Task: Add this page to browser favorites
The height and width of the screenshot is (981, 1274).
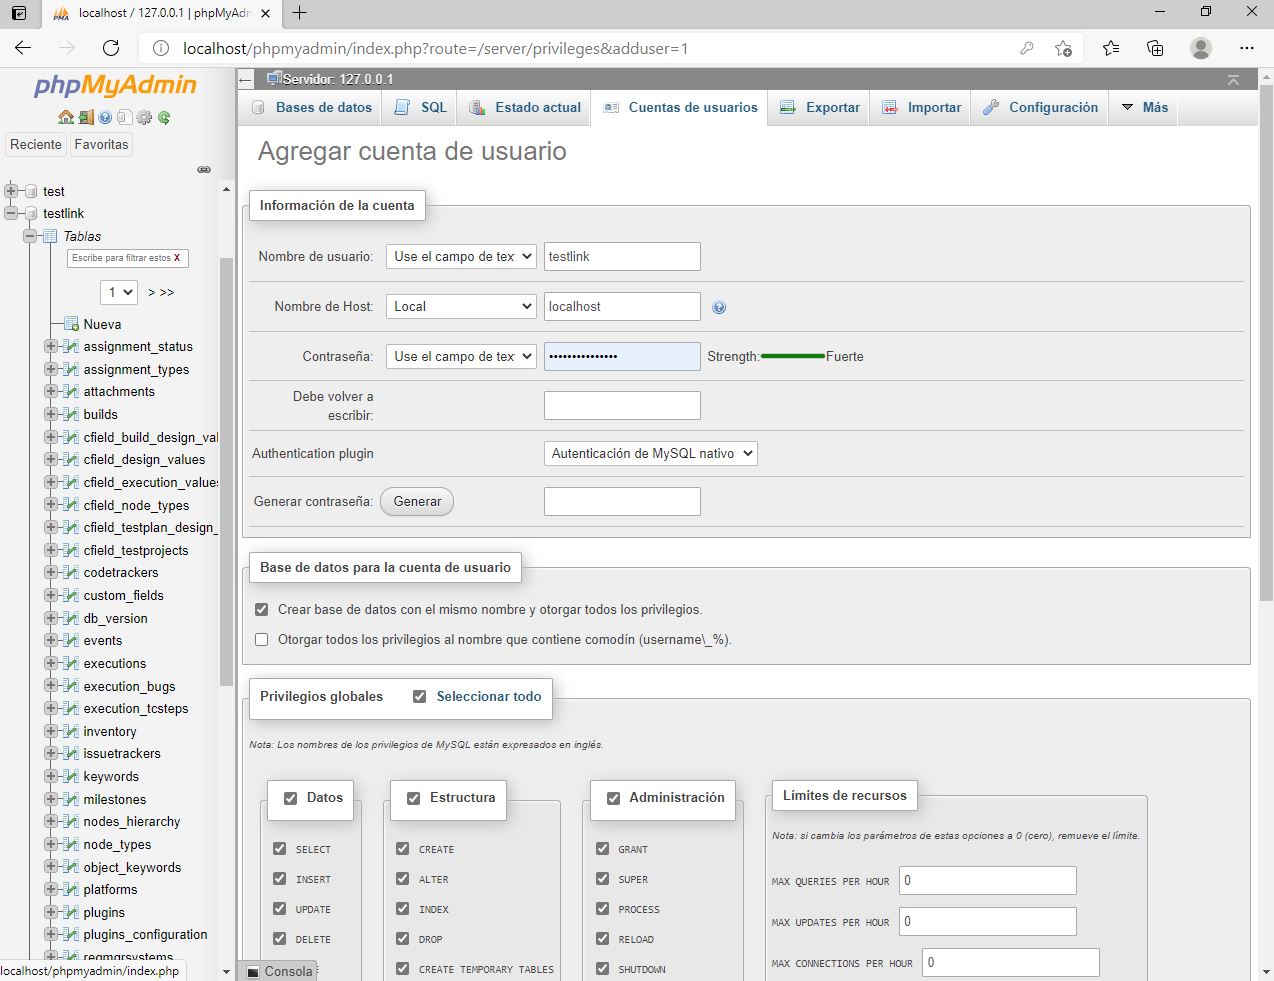Action: [x=1063, y=48]
